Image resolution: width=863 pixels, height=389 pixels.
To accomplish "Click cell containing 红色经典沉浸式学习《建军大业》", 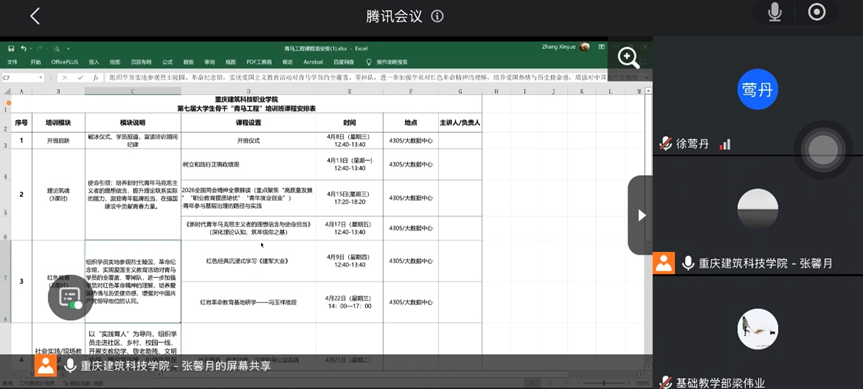I will click(248, 261).
